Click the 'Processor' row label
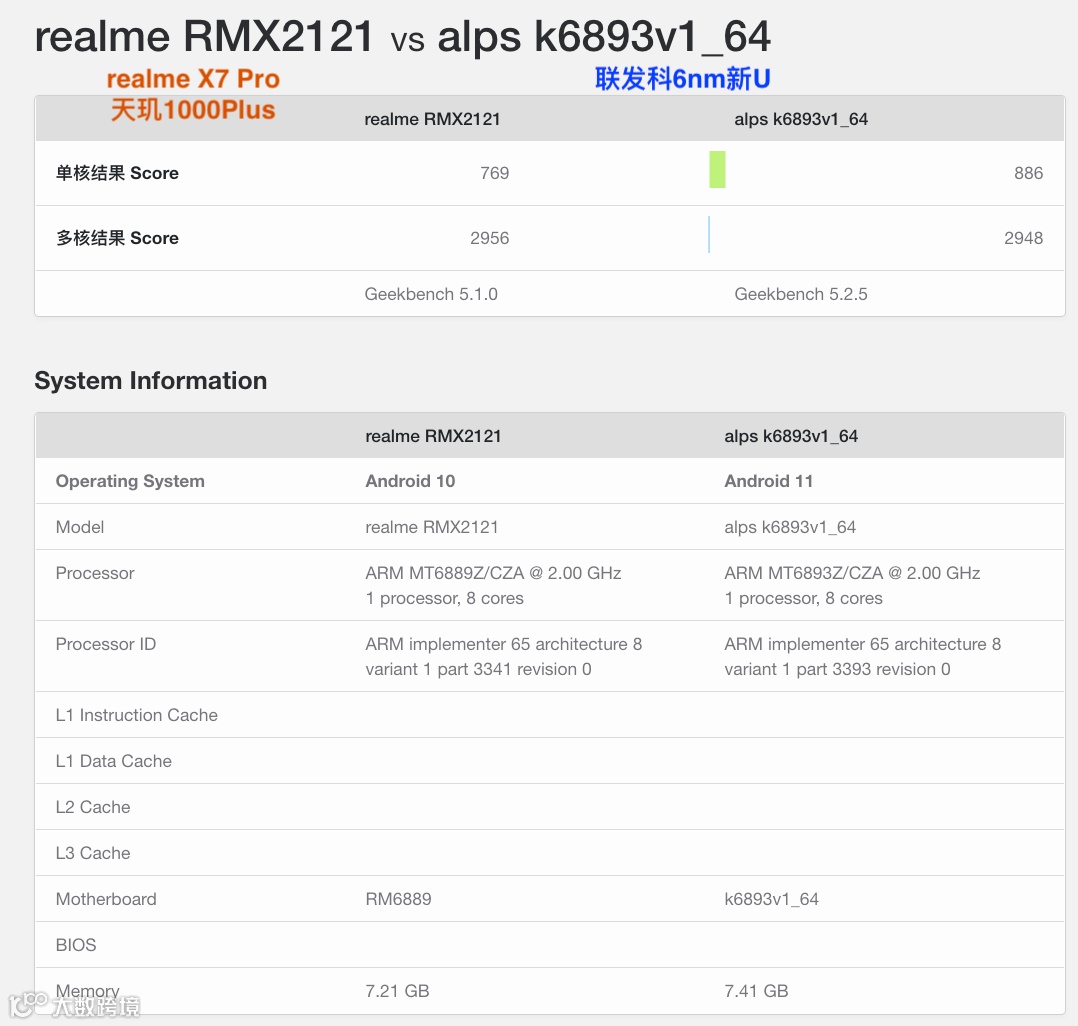Screen dimensions: 1078x1026 (95, 573)
